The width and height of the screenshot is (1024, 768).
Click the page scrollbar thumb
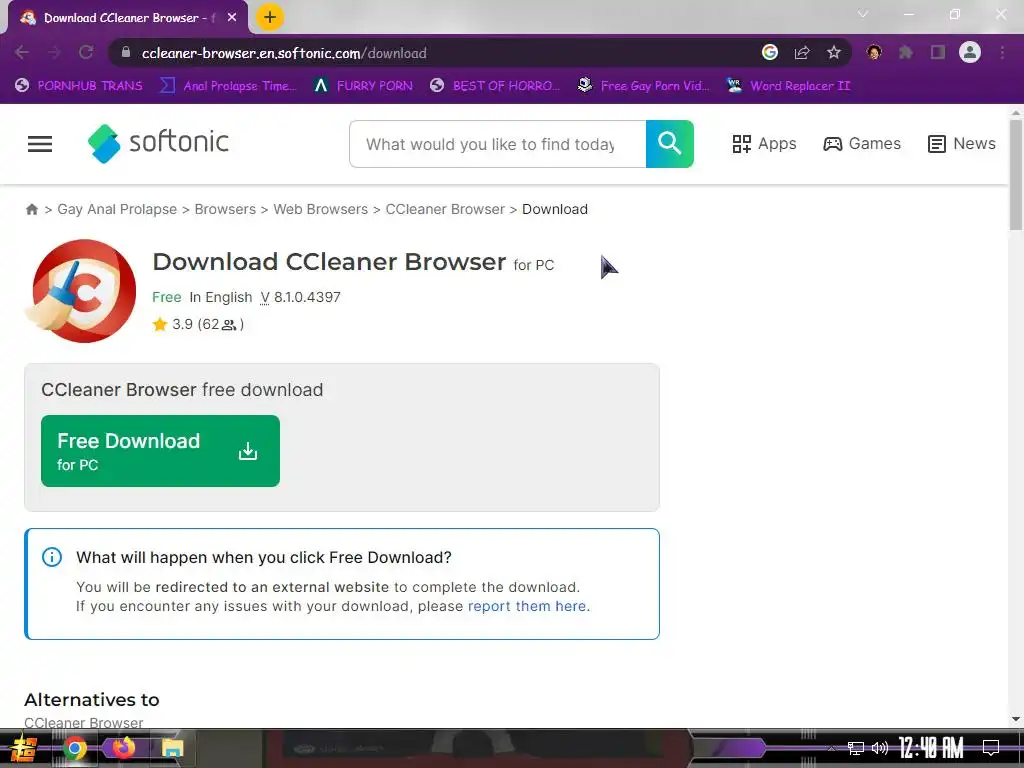pos(1016,175)
